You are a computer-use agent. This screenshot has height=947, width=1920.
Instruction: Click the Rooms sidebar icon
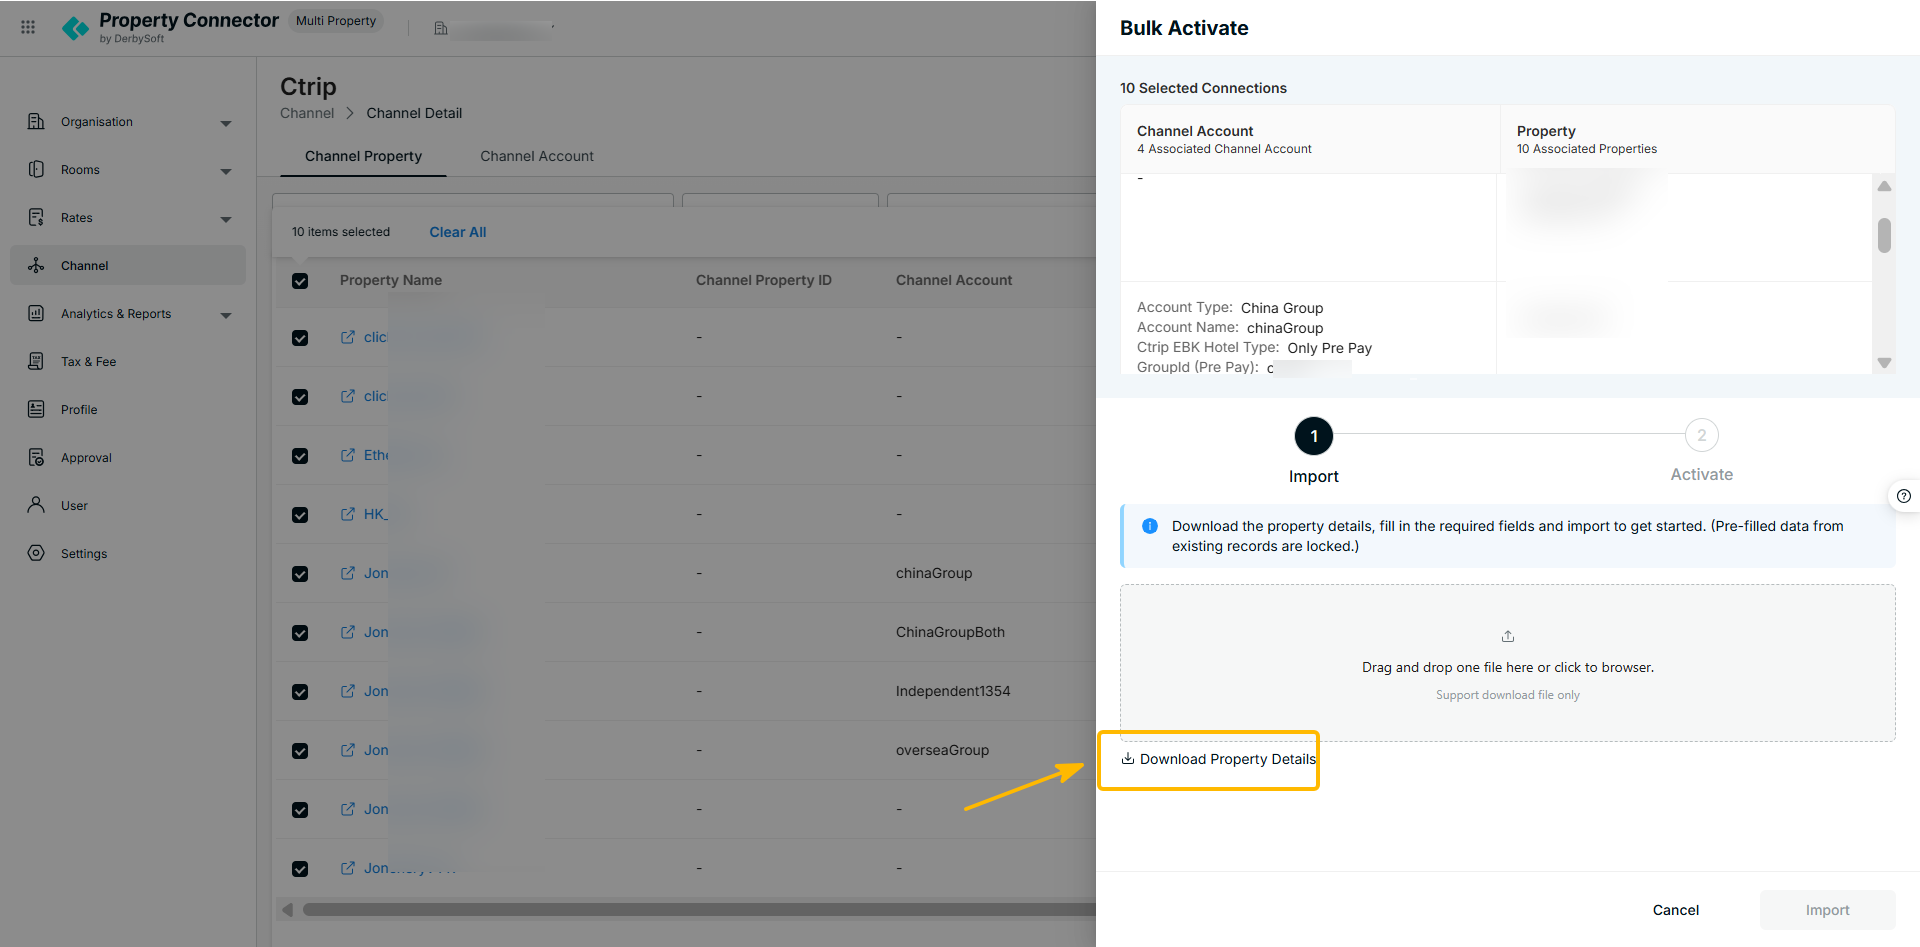(36, 169)
